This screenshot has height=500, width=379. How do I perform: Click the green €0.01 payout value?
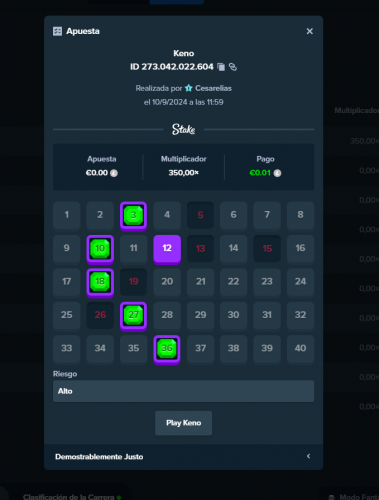(260, 173)
